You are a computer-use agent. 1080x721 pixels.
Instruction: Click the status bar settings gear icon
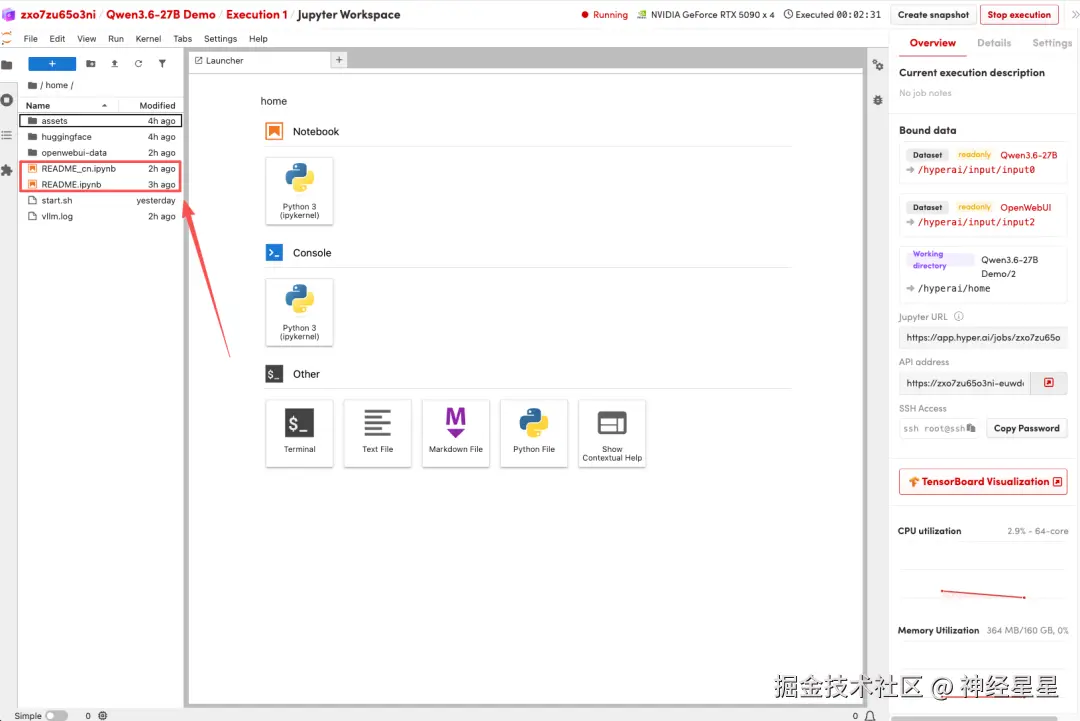103,715
